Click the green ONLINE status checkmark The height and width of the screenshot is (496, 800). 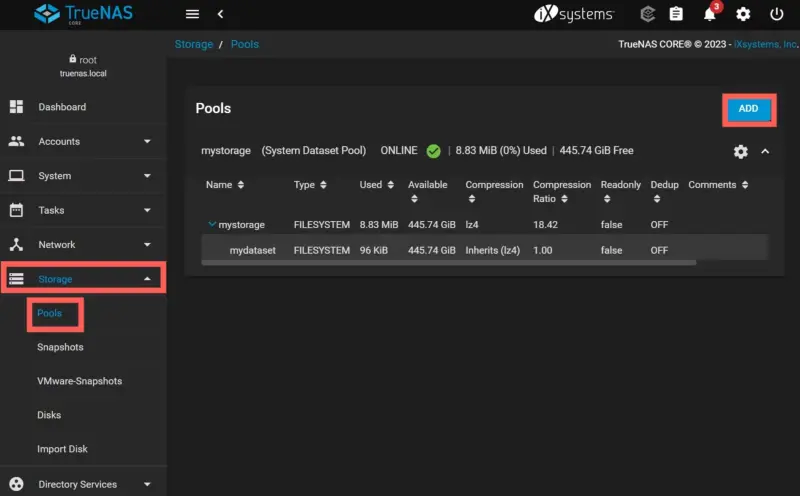[433, 151]
